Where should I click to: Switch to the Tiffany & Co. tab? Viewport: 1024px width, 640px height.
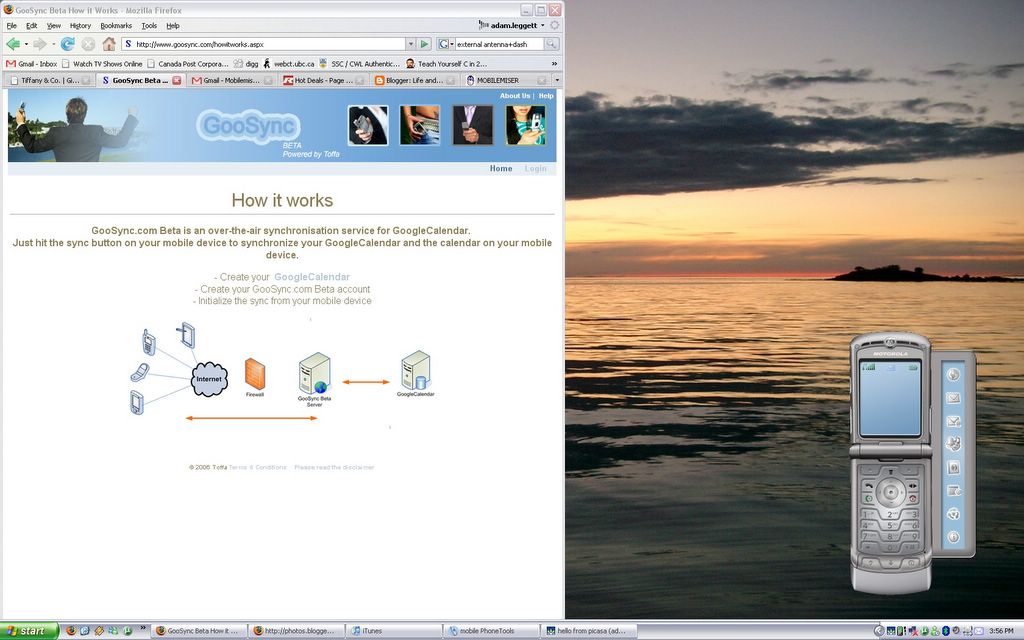(50, 80)
